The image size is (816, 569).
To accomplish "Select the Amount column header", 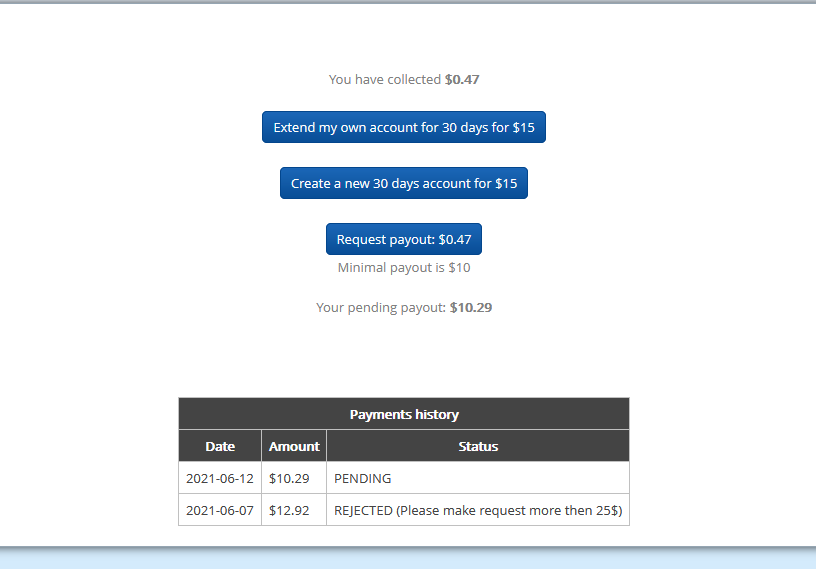I will point(294,446).
